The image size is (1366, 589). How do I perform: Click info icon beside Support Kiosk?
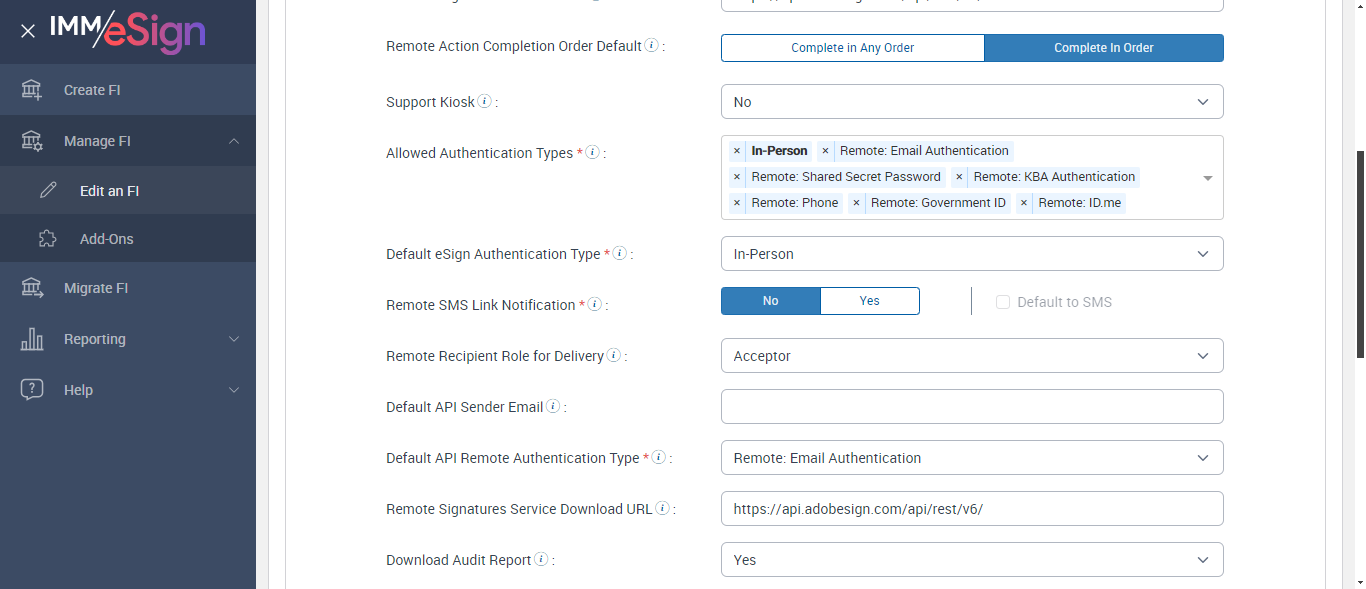(x=484, y=101)
